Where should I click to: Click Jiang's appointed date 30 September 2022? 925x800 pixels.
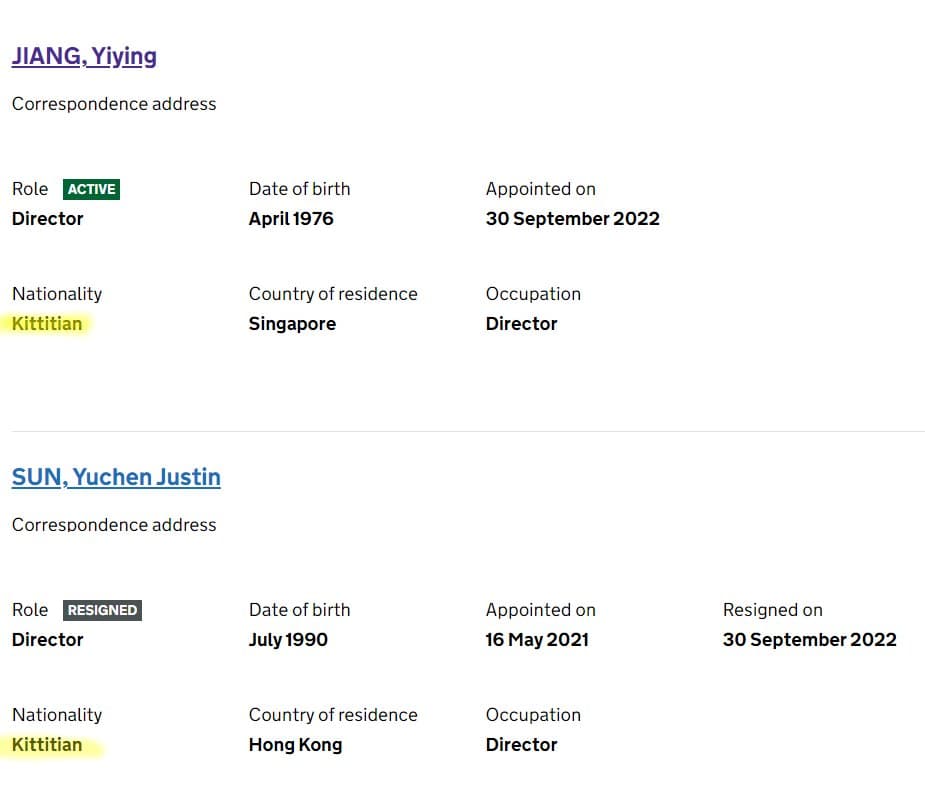[572, 219]
